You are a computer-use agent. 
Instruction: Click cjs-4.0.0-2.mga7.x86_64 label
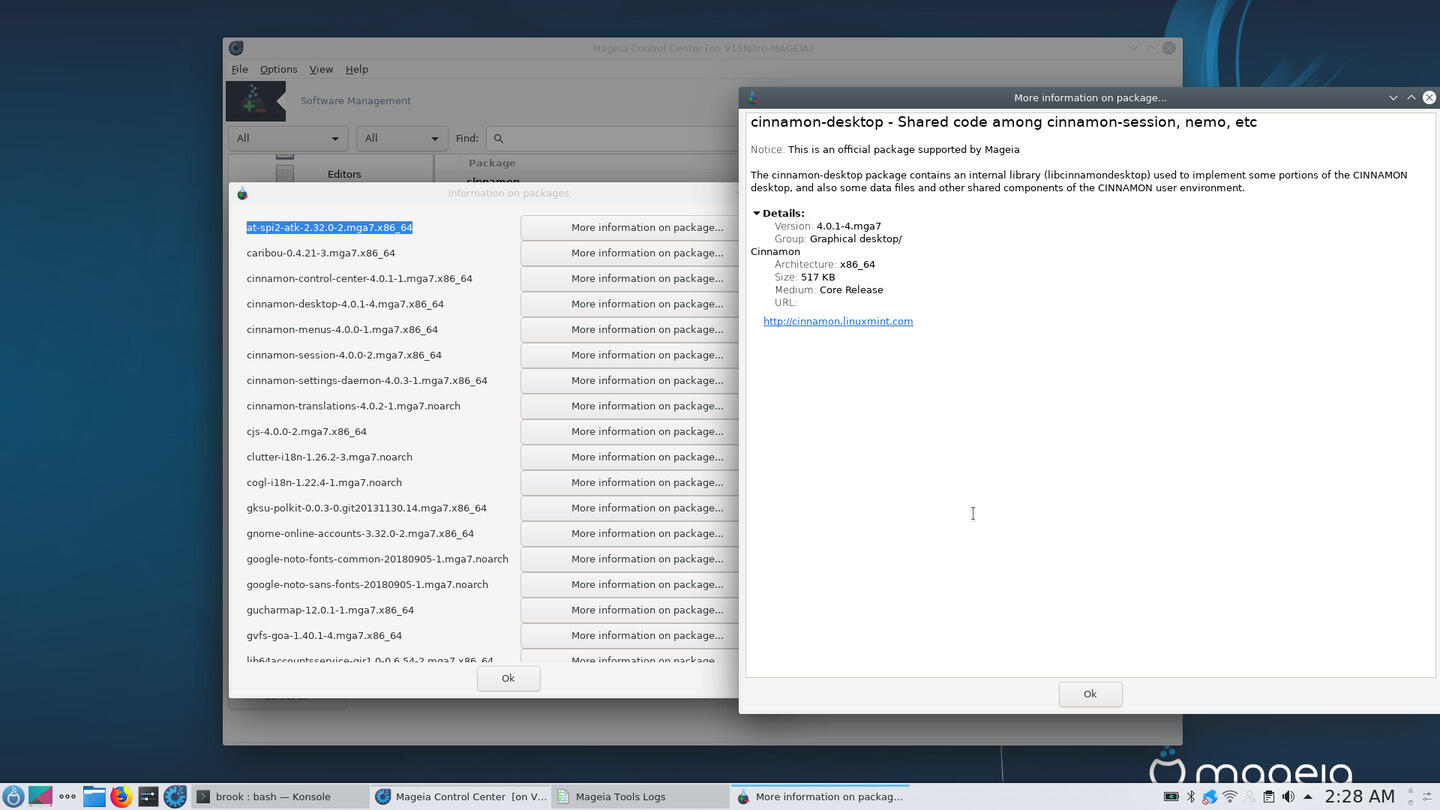306,432
